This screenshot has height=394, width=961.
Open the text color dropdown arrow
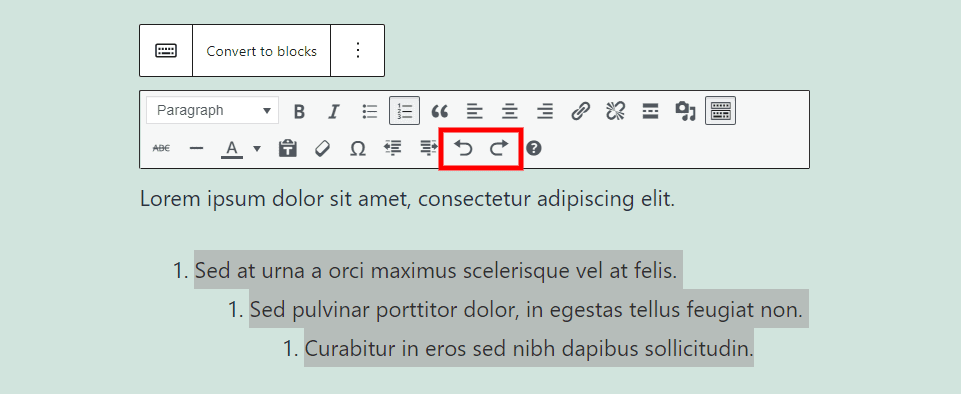[x=257, y=148]
